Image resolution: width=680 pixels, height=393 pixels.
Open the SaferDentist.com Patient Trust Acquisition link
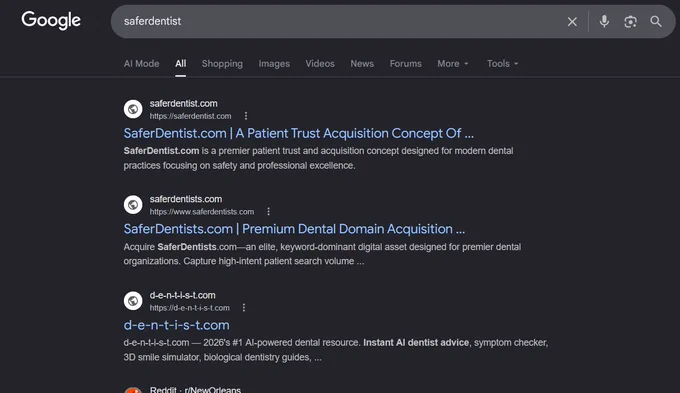click(x=298, y=133)
